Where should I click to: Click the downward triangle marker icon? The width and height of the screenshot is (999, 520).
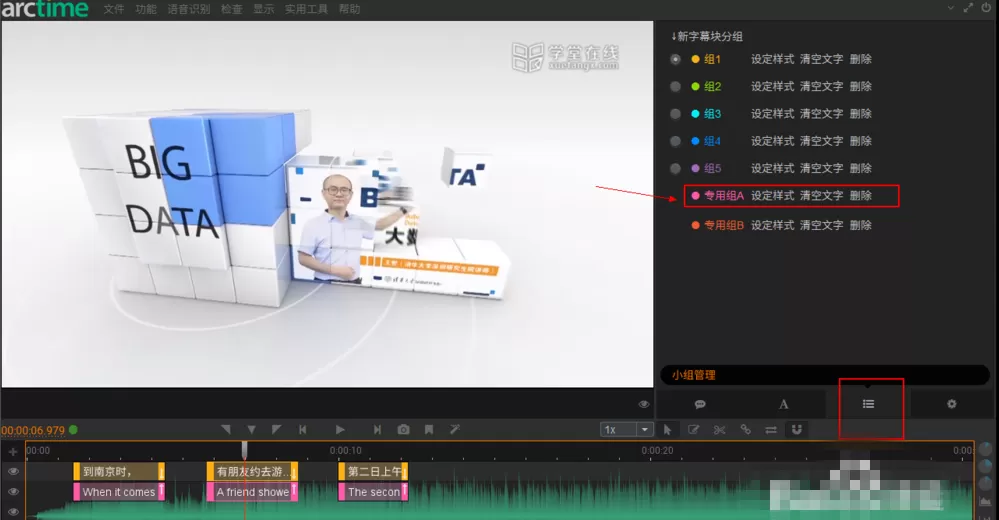252,430
